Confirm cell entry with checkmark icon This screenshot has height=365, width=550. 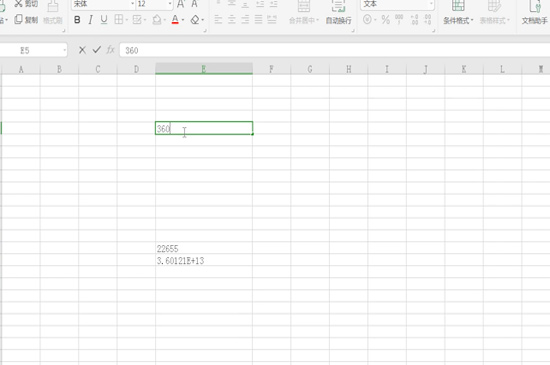click(97, 50)
